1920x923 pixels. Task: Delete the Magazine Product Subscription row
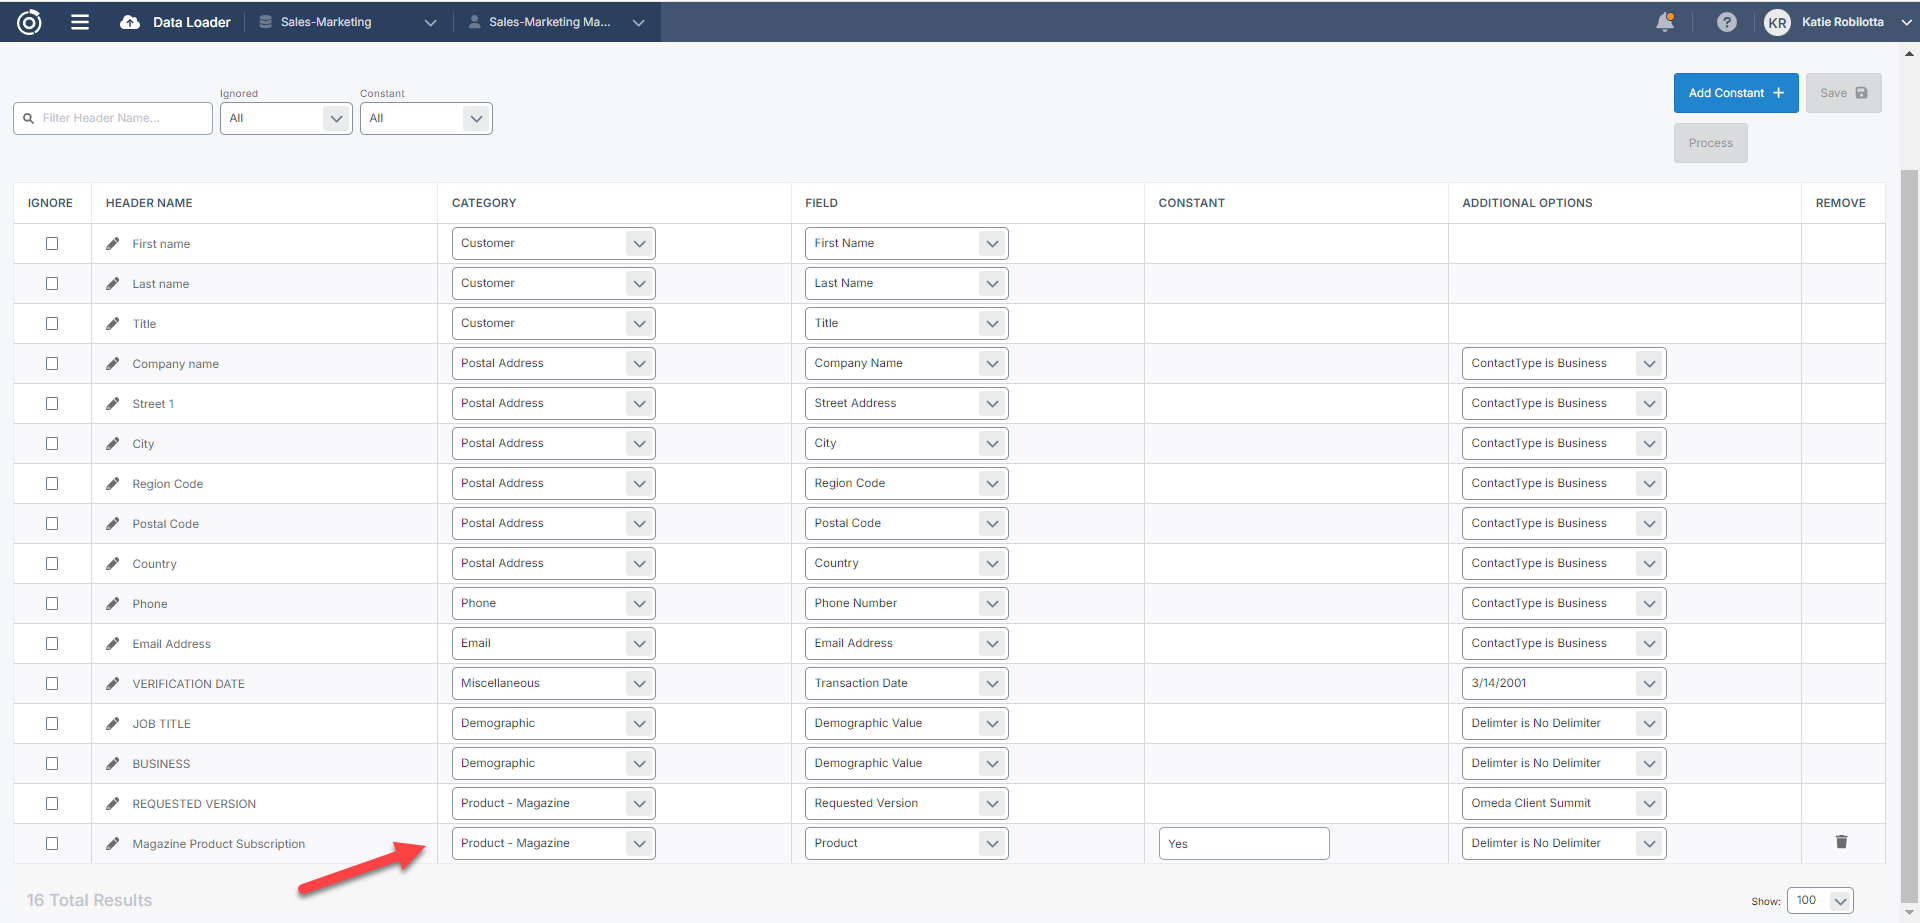(1841, 842)
